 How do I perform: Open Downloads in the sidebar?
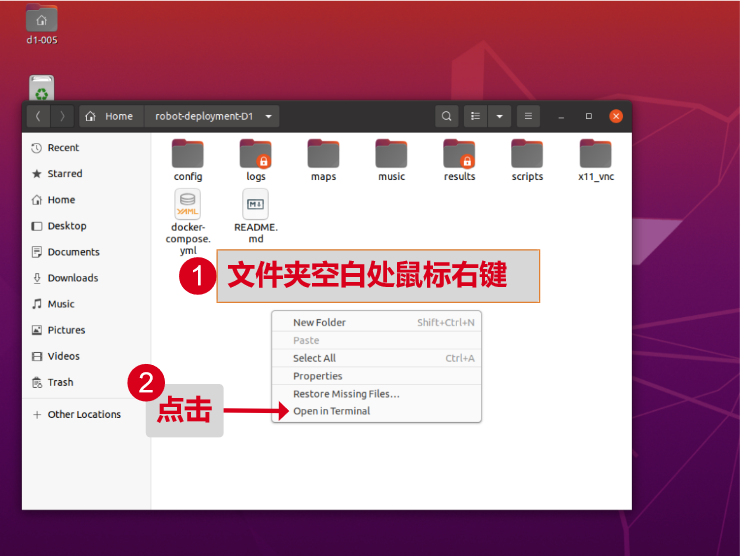87,278
